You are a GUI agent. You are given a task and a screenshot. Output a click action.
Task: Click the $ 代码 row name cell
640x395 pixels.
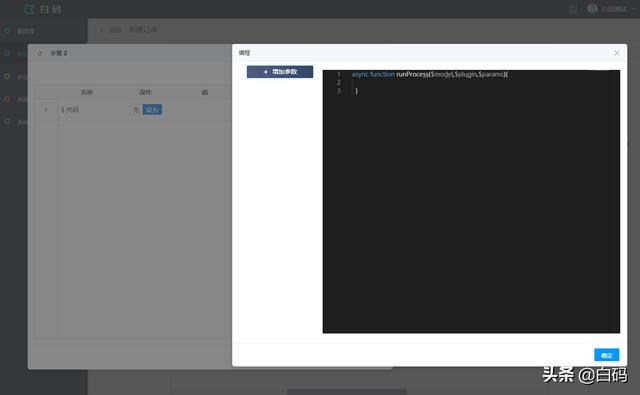point(70,110)
